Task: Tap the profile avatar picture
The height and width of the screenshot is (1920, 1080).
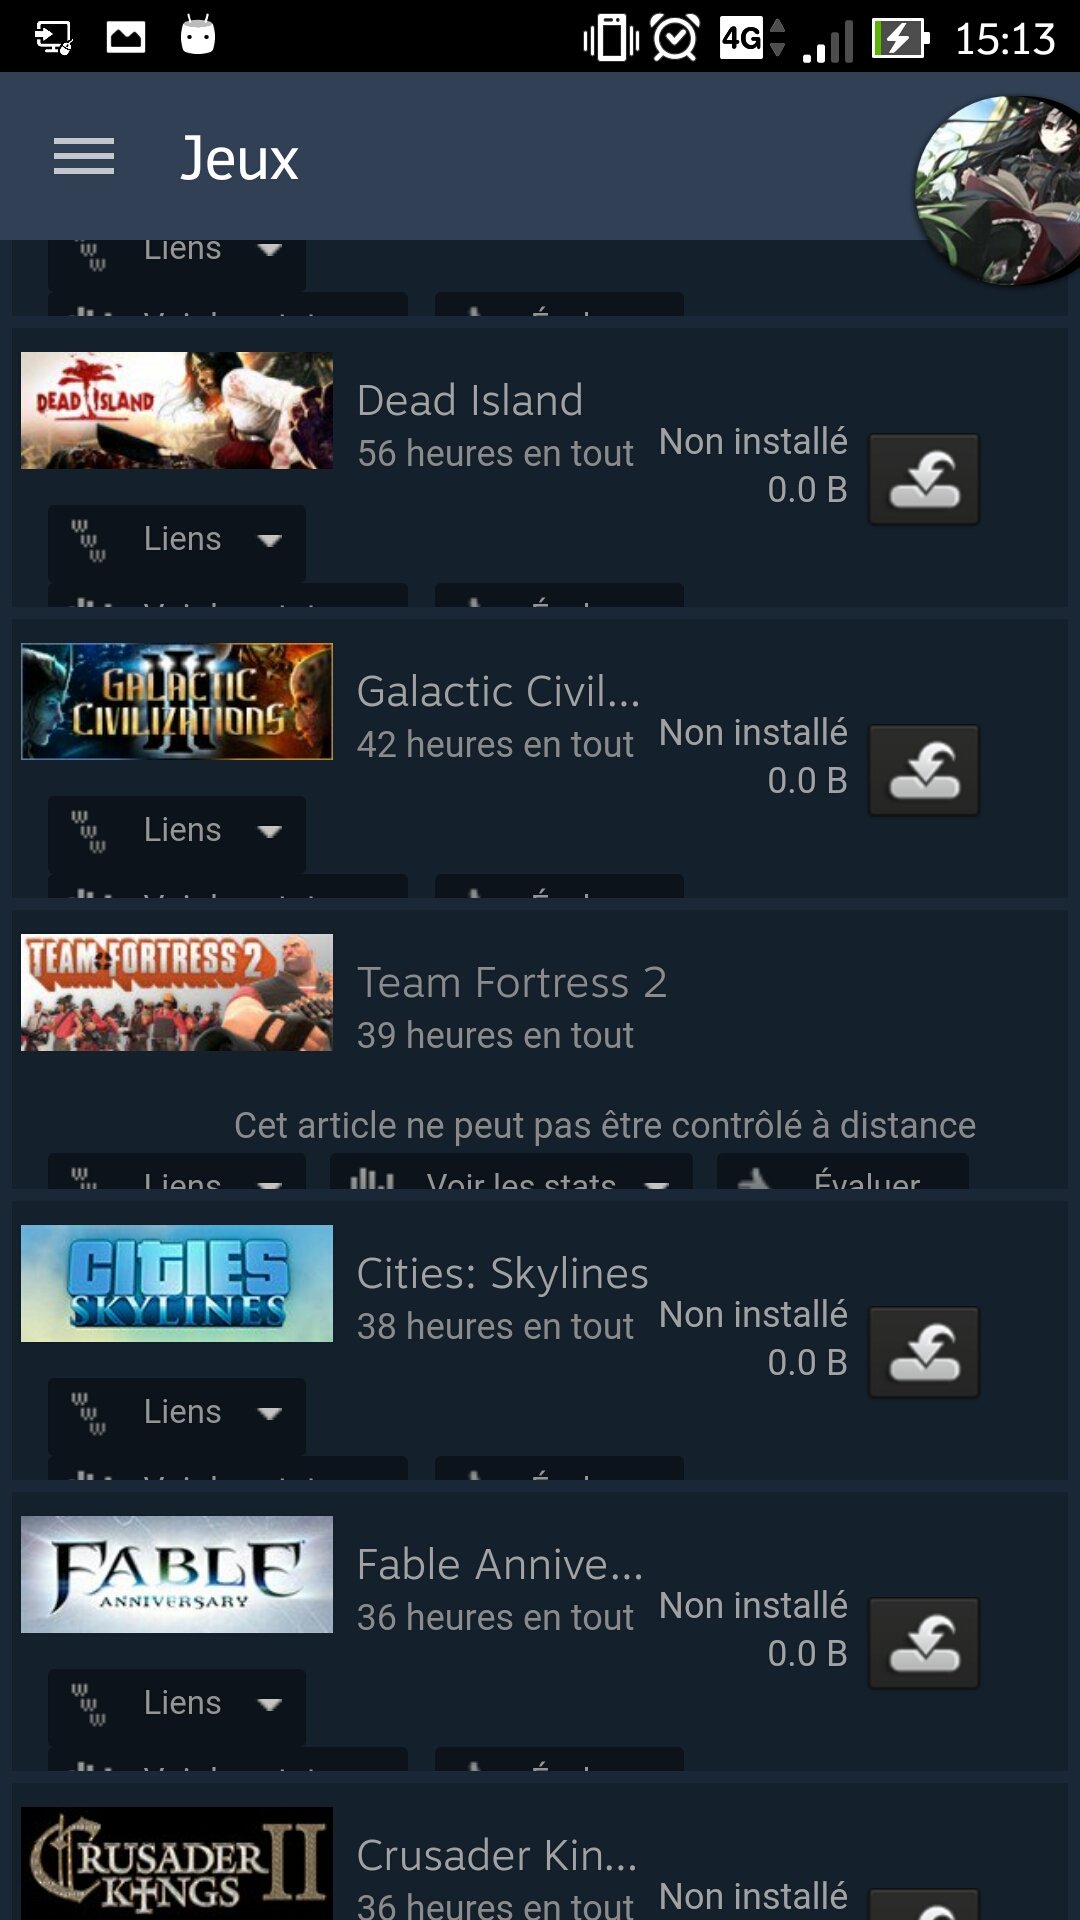Action: click(997, 190)
